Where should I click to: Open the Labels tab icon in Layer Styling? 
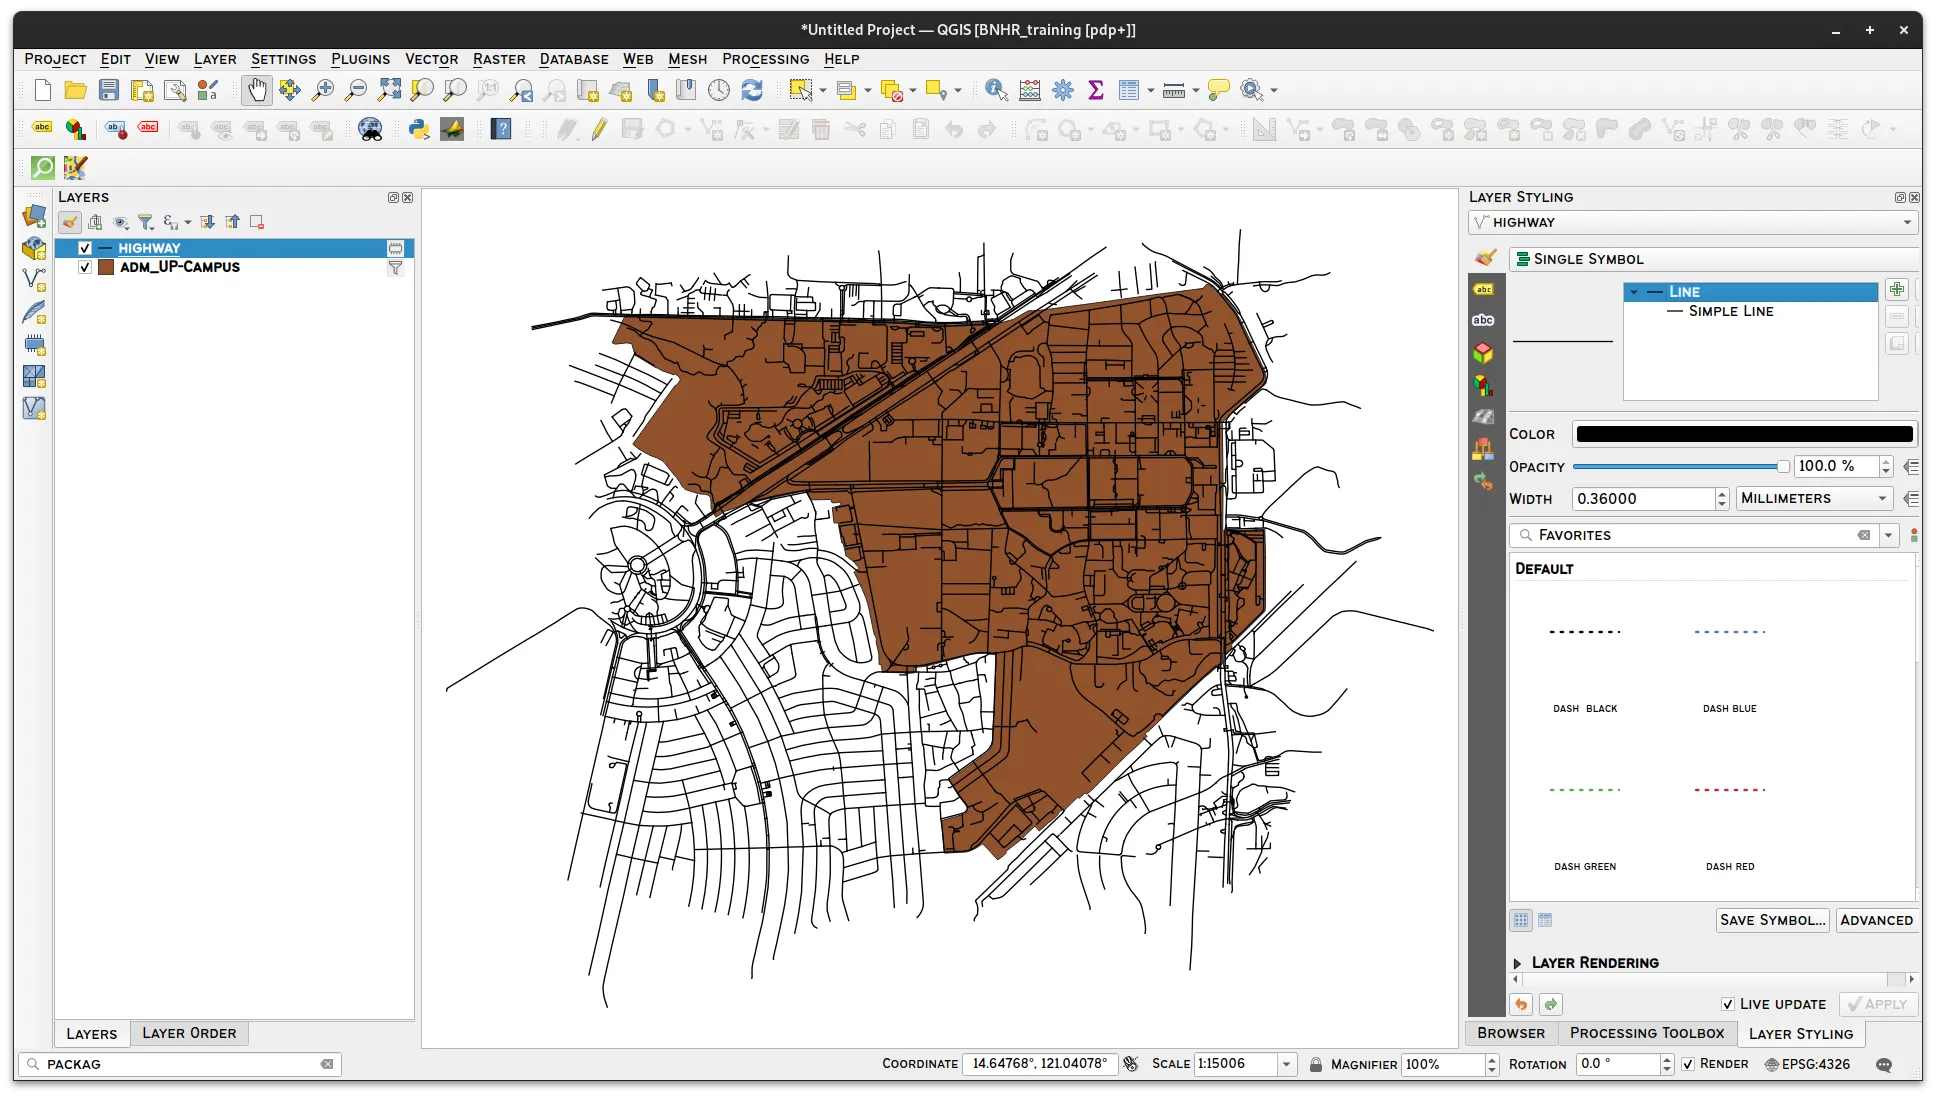pyautogui.click(x=1483, y=289)
